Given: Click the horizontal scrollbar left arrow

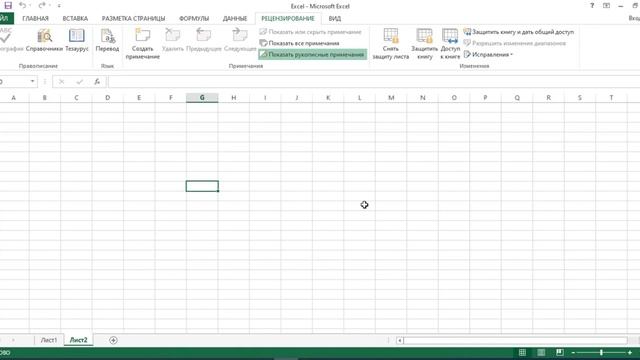Looking at the screenshot, I should click(x=400, y=340).
